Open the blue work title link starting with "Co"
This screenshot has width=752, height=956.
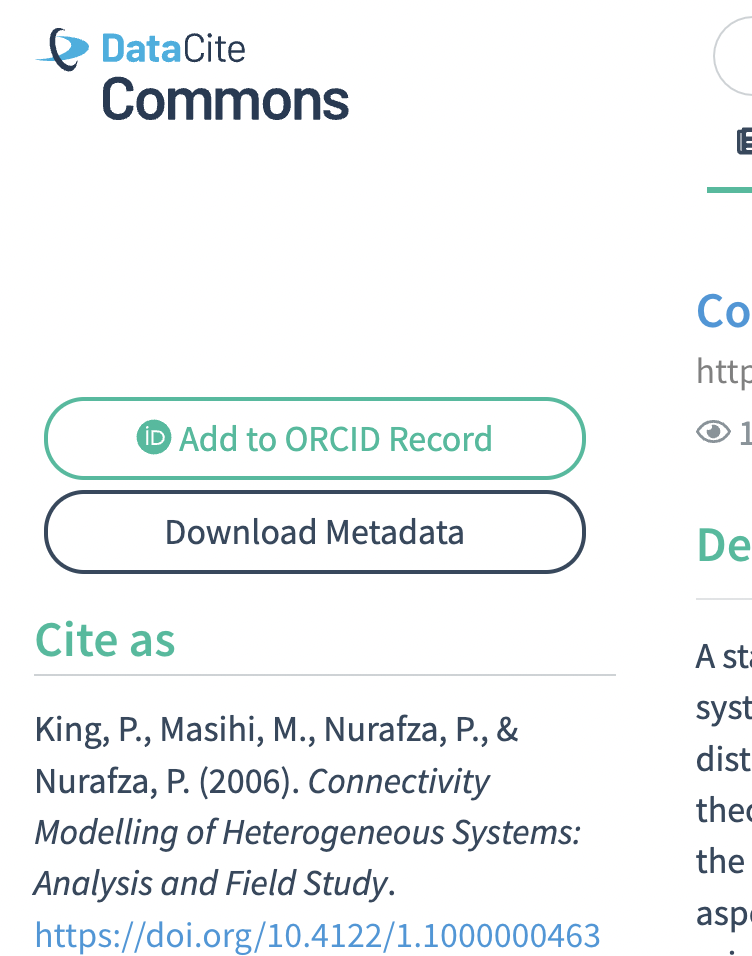click(724, 312)
